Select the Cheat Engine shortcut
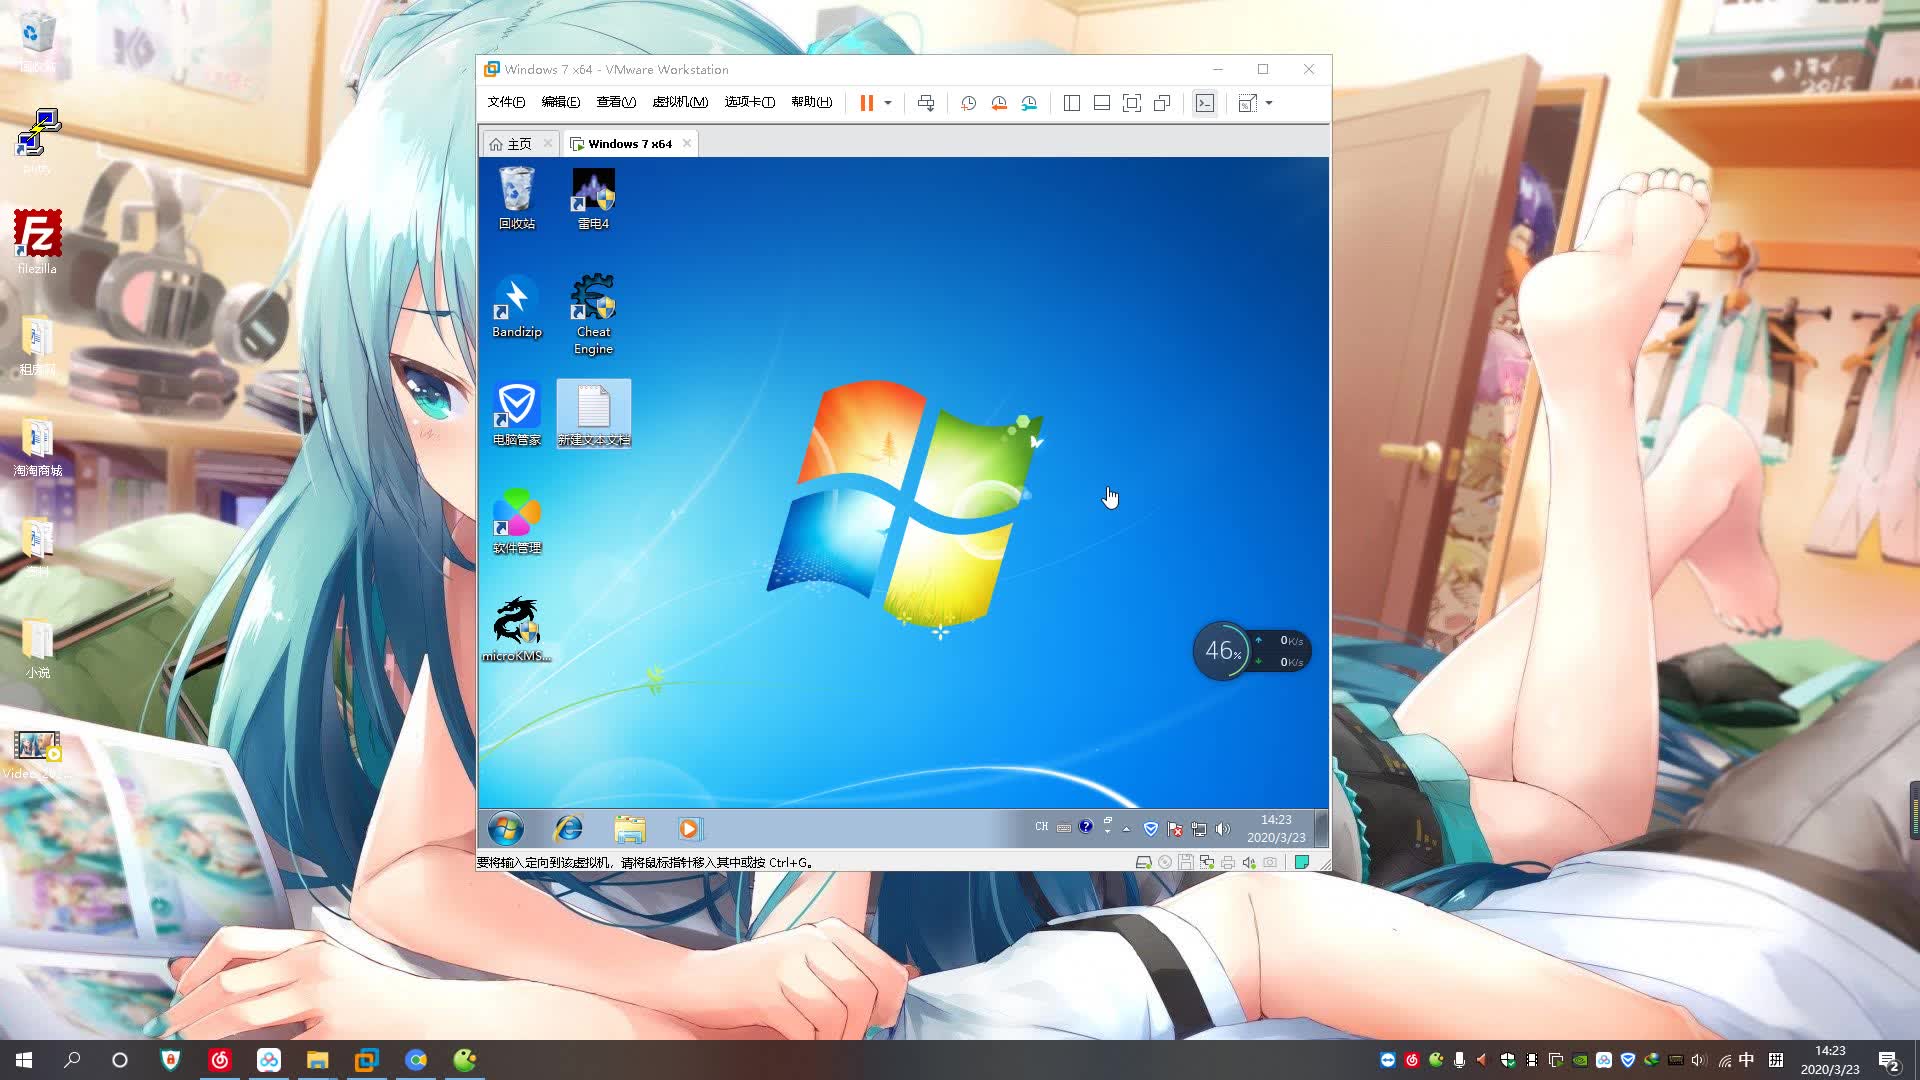1920x1080 pixels. (593, 314)
